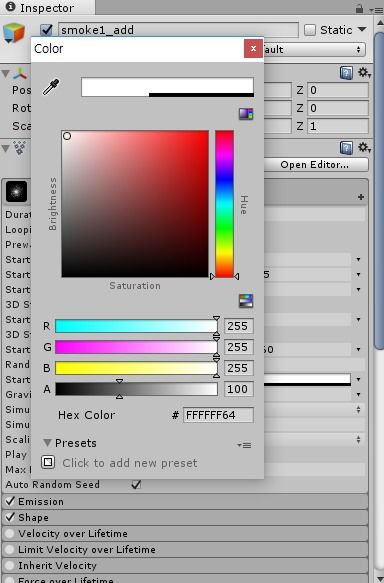Edit the B value field
The width and height of the screenshot is (384, 583).
[x=239, y=368]
